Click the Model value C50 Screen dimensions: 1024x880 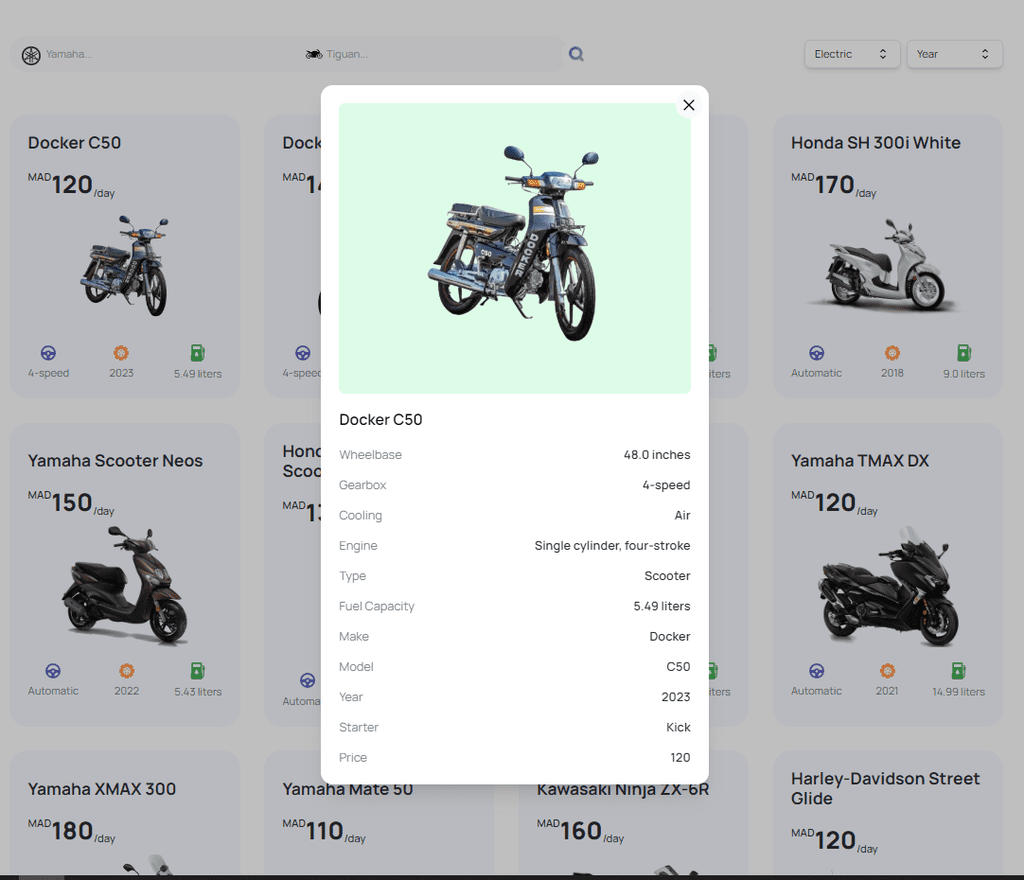678,667
